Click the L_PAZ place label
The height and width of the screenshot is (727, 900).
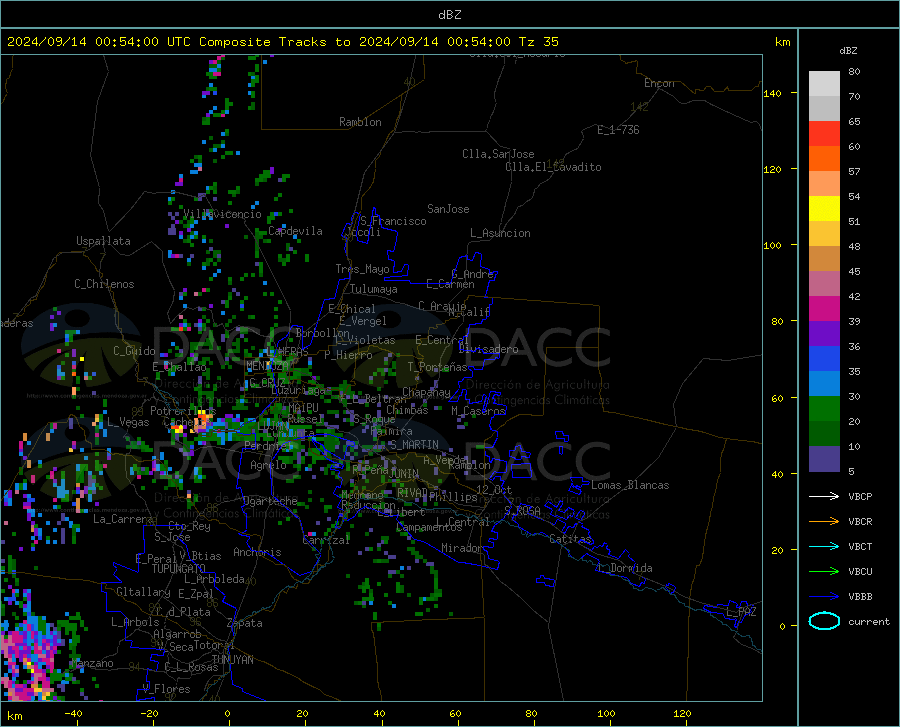point(741,612)
